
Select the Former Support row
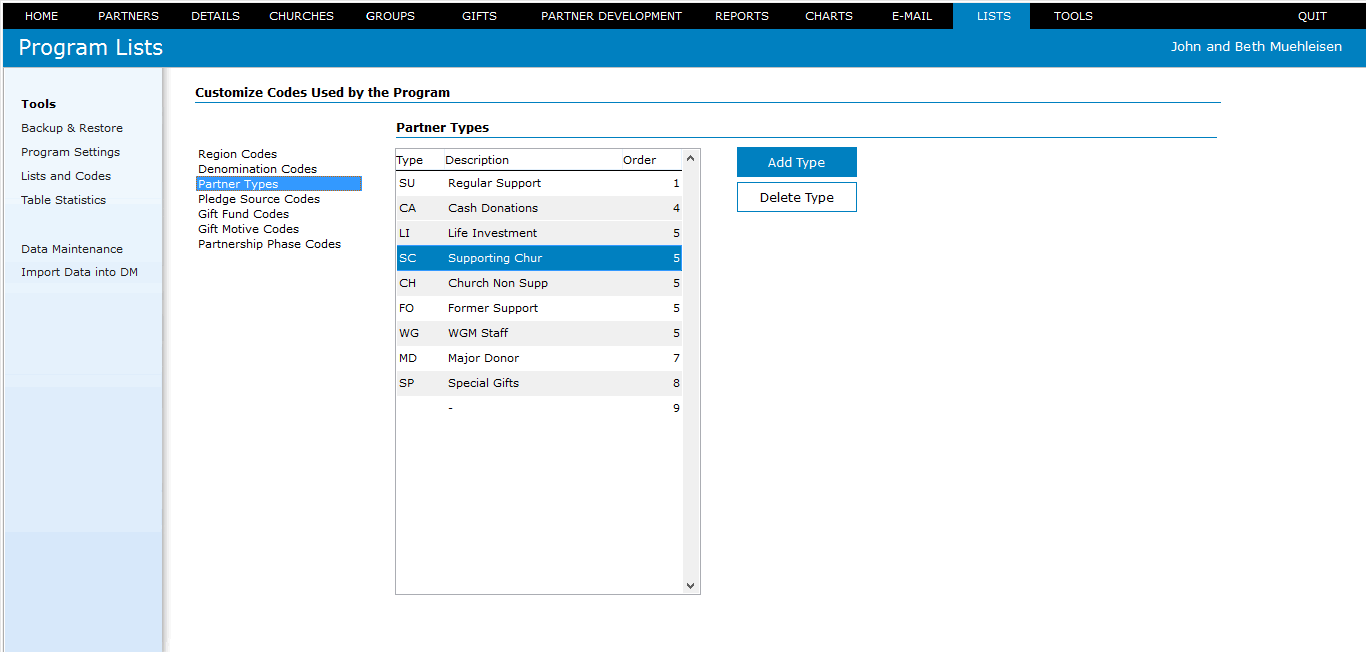pos(539,308)
